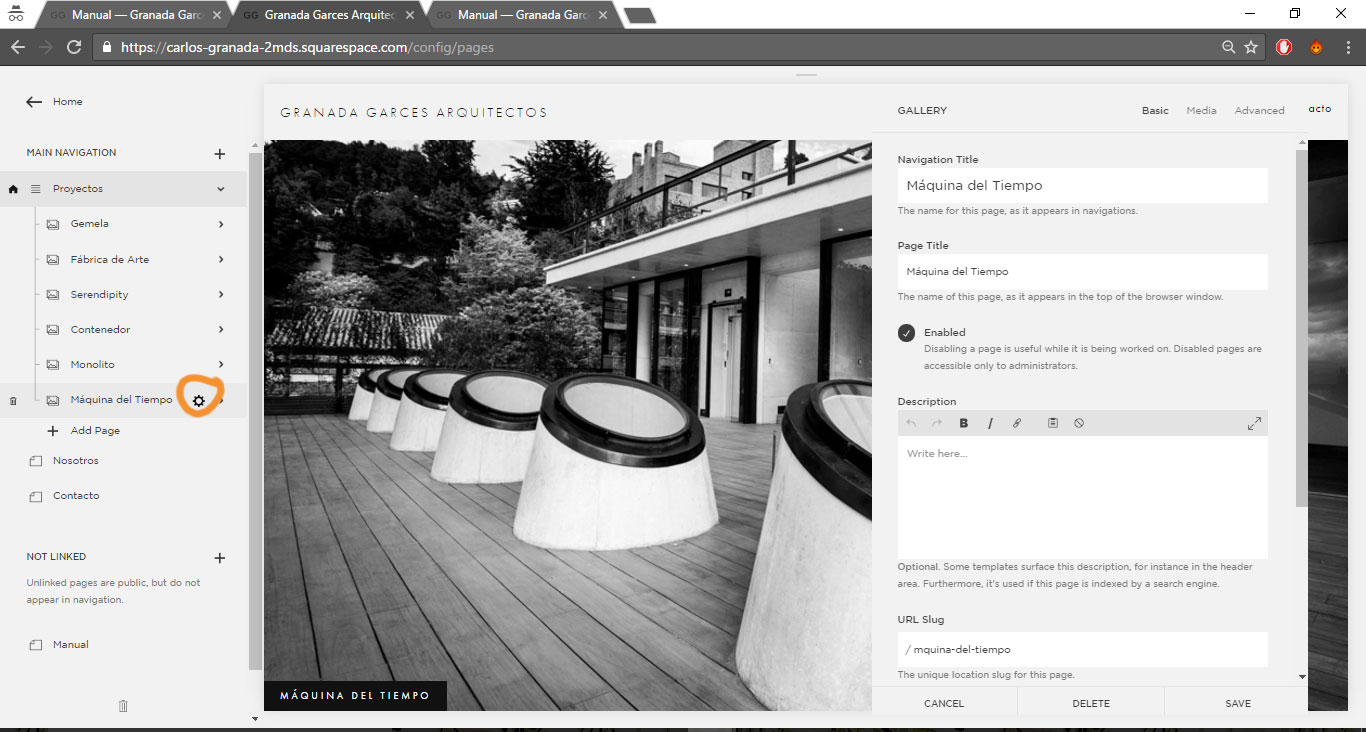1366x732 pixels.
Task: Close the first Manual browser tab
Action: [217, 15]
